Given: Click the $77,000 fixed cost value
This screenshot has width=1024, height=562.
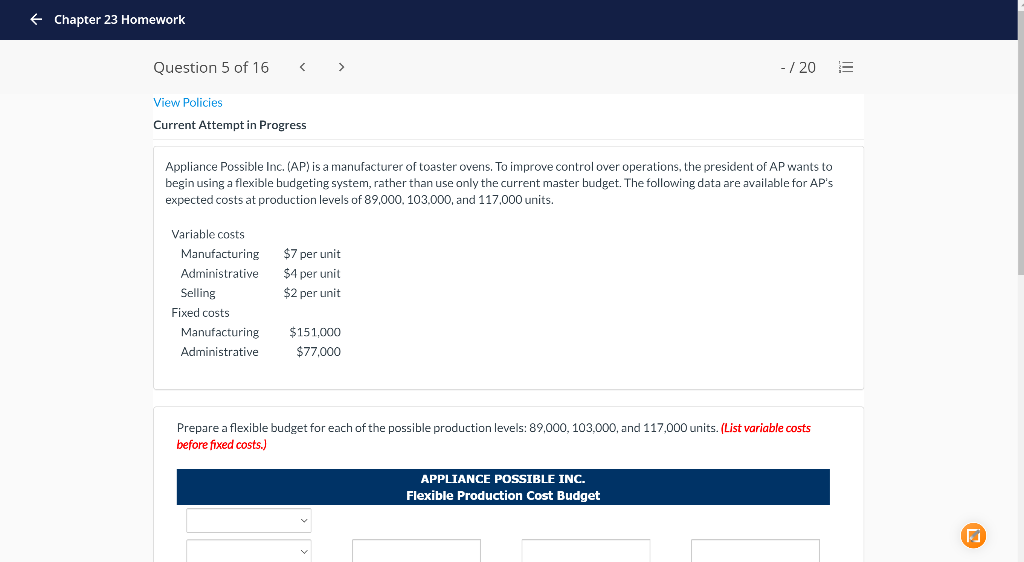Looking at the screenshot, I should click(318, 352).
